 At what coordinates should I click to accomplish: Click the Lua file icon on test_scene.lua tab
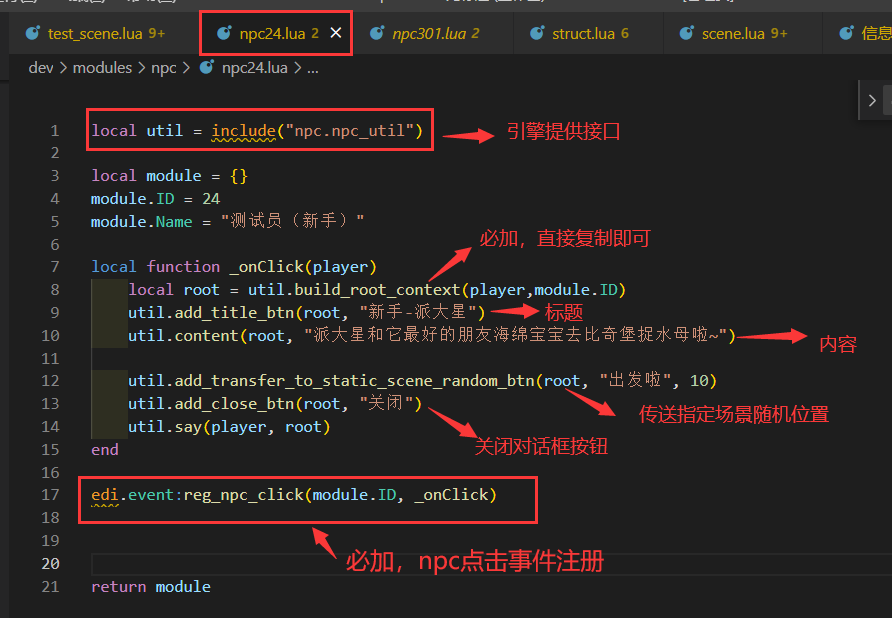pos(33,33)
